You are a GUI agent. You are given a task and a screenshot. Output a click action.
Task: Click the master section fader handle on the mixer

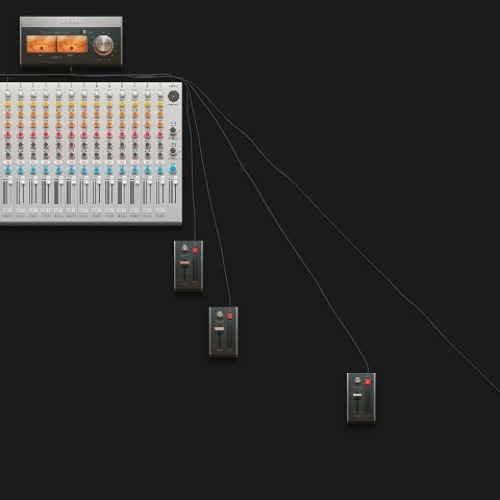[x=176, y=180]
